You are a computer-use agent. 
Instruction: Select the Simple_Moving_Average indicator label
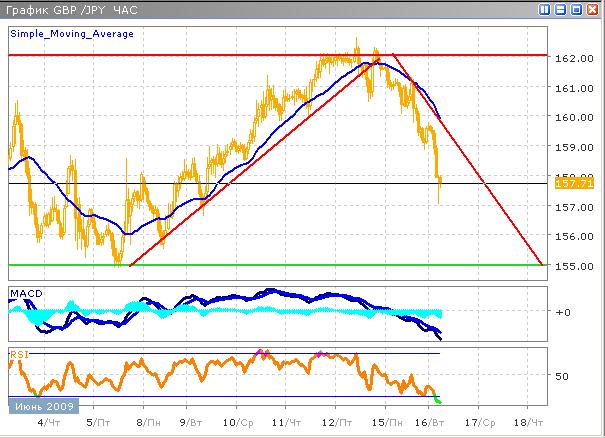(72, 33)
